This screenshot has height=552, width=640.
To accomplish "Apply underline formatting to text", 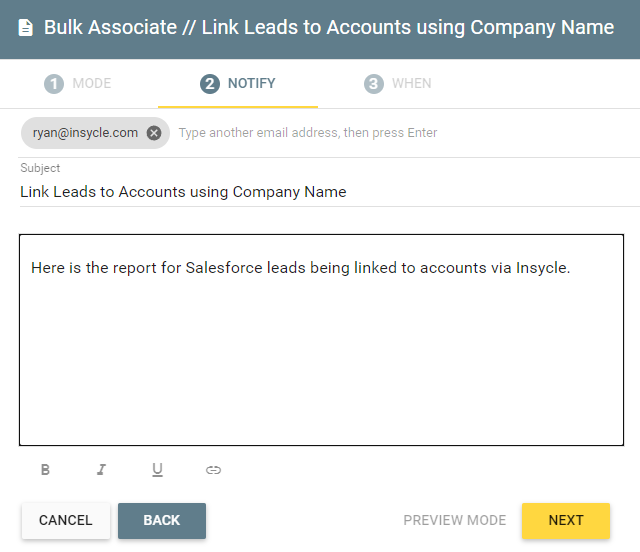I will (x=157, y=470).
